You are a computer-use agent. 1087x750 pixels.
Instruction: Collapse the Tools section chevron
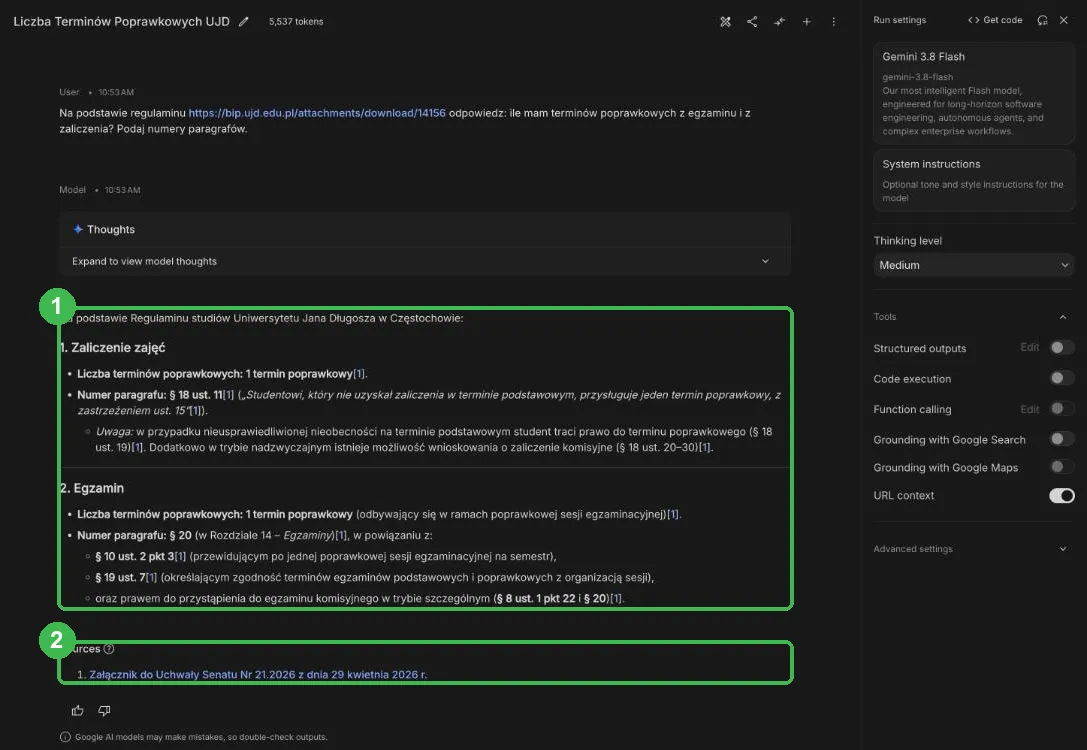[1063, 317]
